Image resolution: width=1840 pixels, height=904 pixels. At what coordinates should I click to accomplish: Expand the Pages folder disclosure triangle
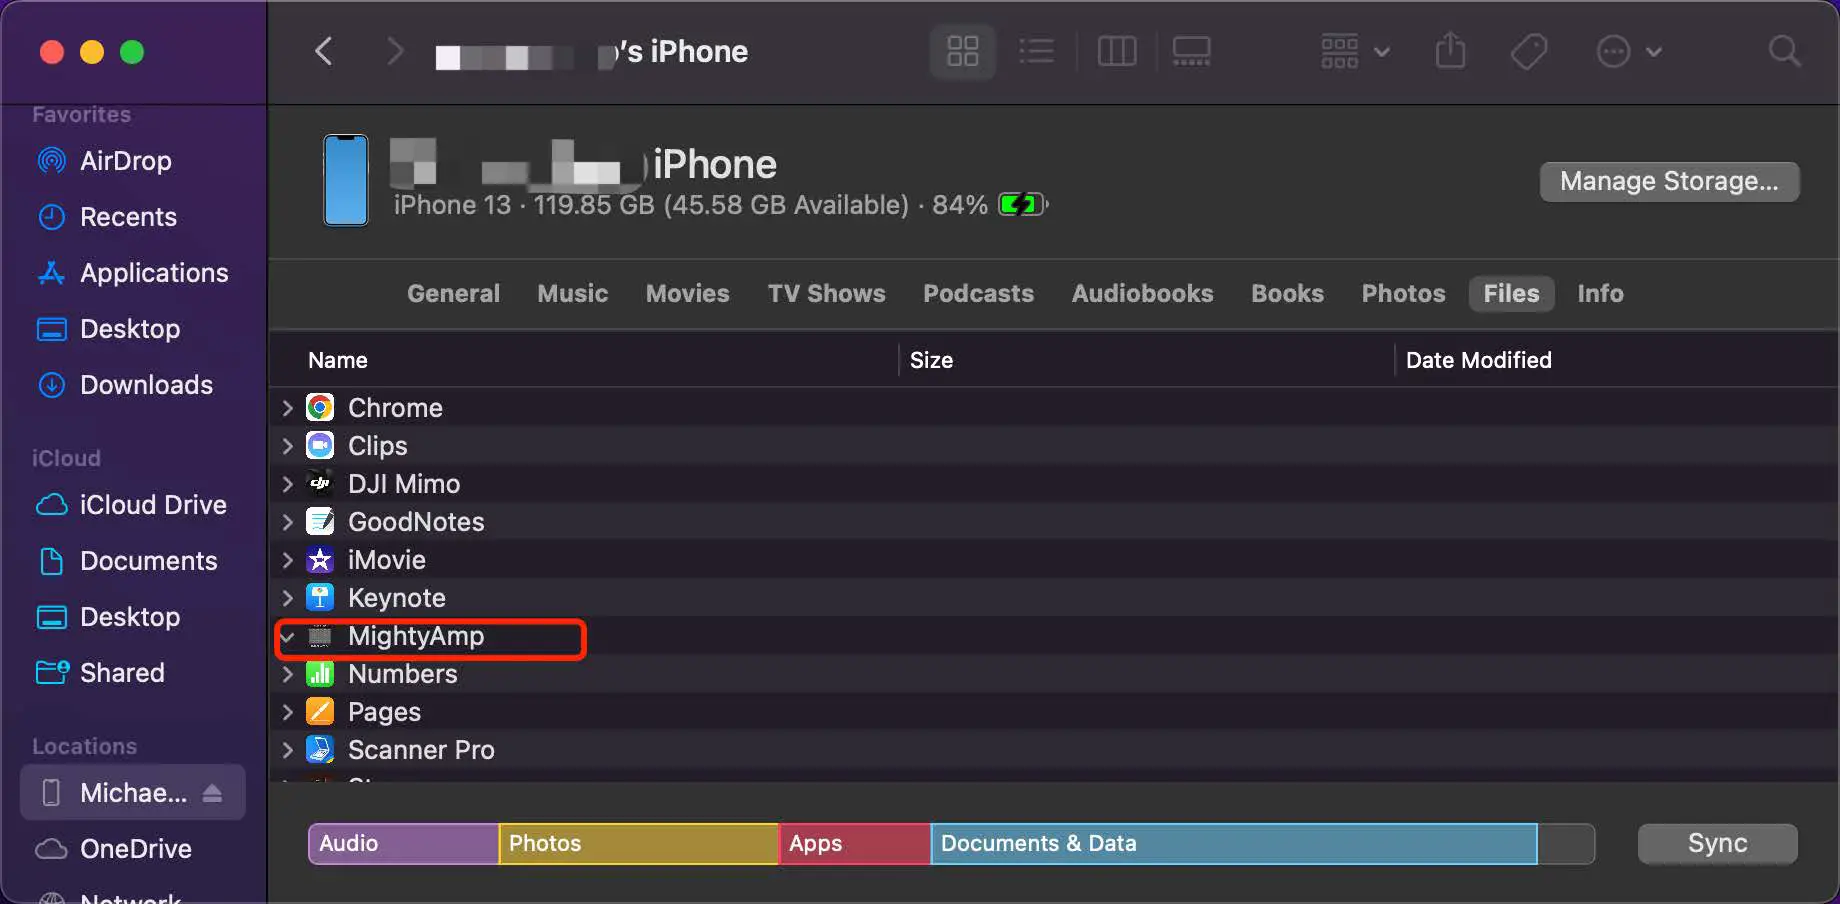click(288, 711)
